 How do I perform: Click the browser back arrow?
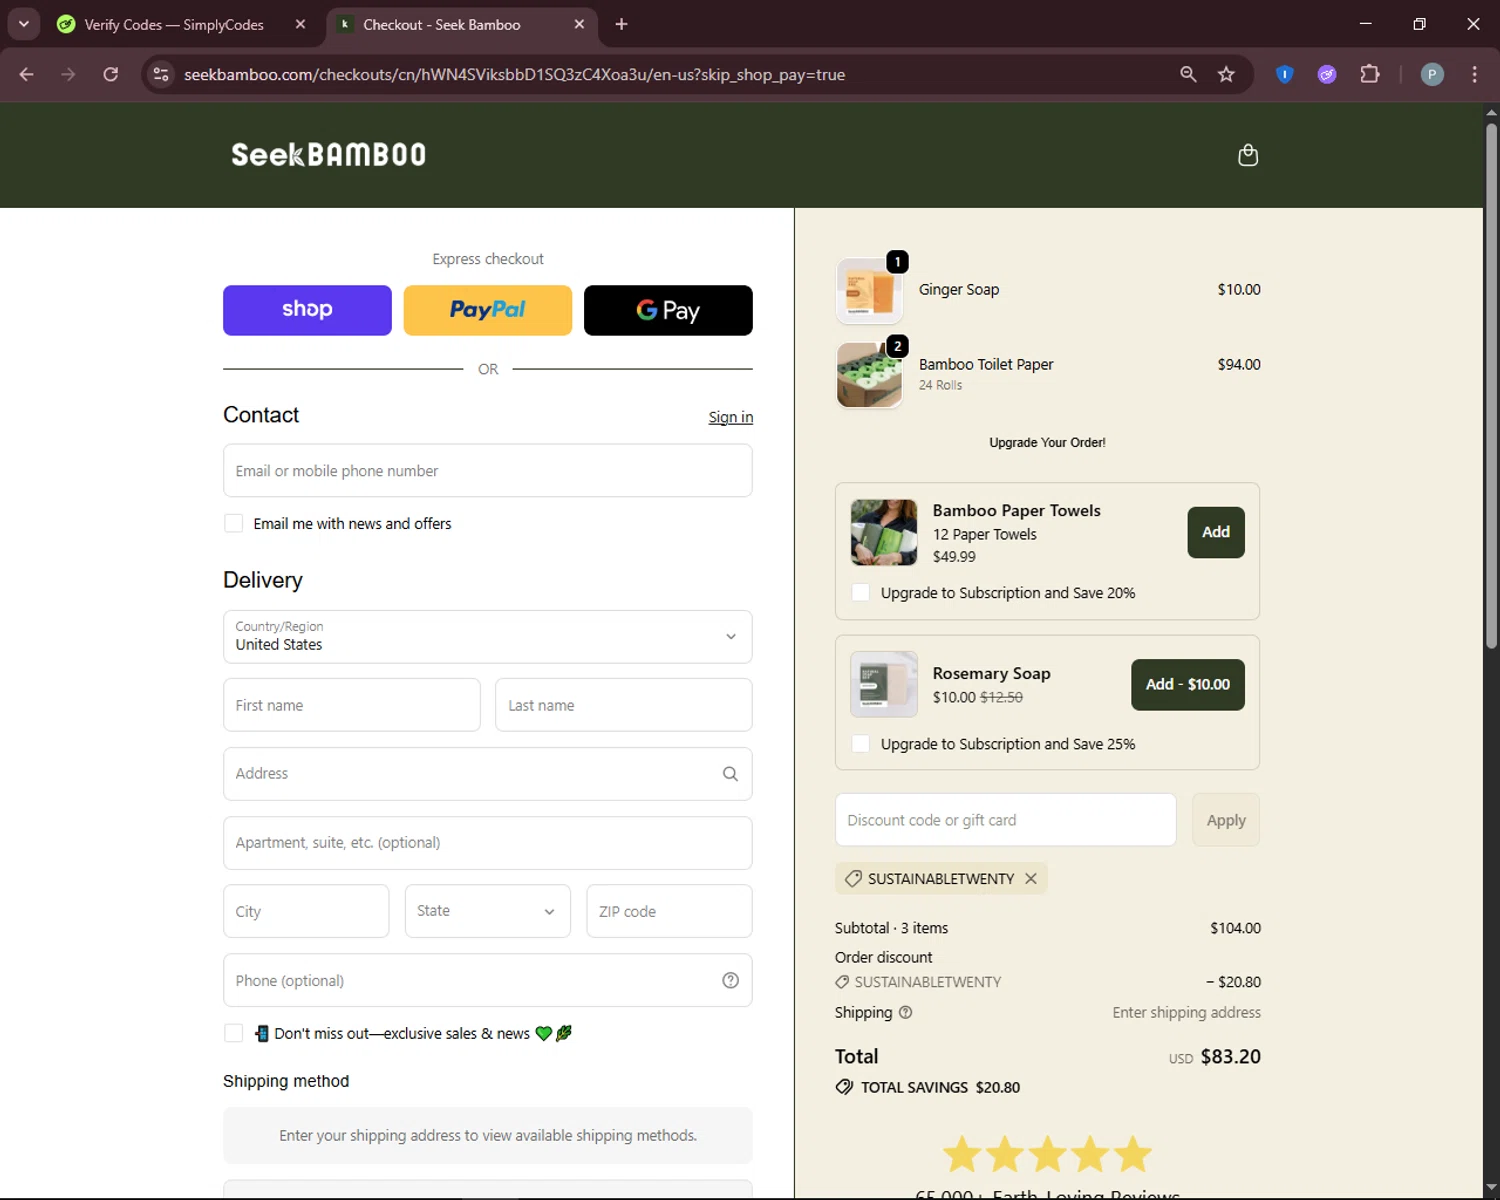(x=27, y=74)
